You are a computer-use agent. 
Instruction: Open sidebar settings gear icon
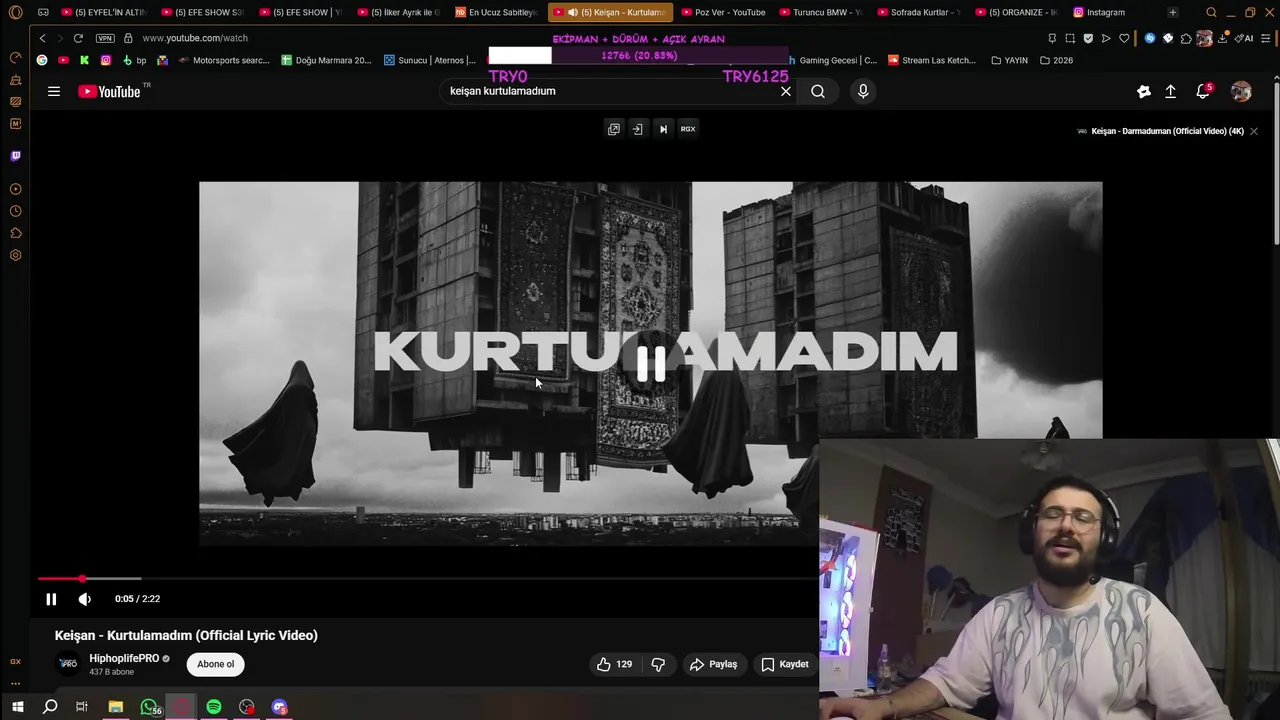(x=15, y=255)
